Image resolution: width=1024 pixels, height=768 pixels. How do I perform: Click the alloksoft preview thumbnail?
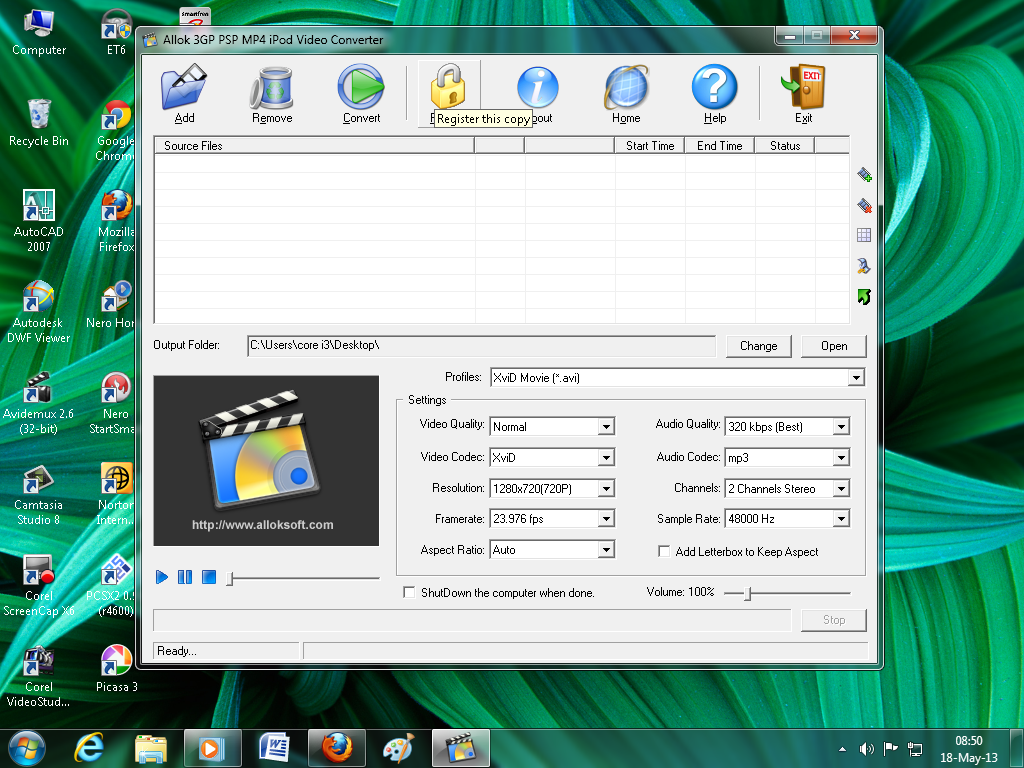pyautogui.click(x=266, y=460)
